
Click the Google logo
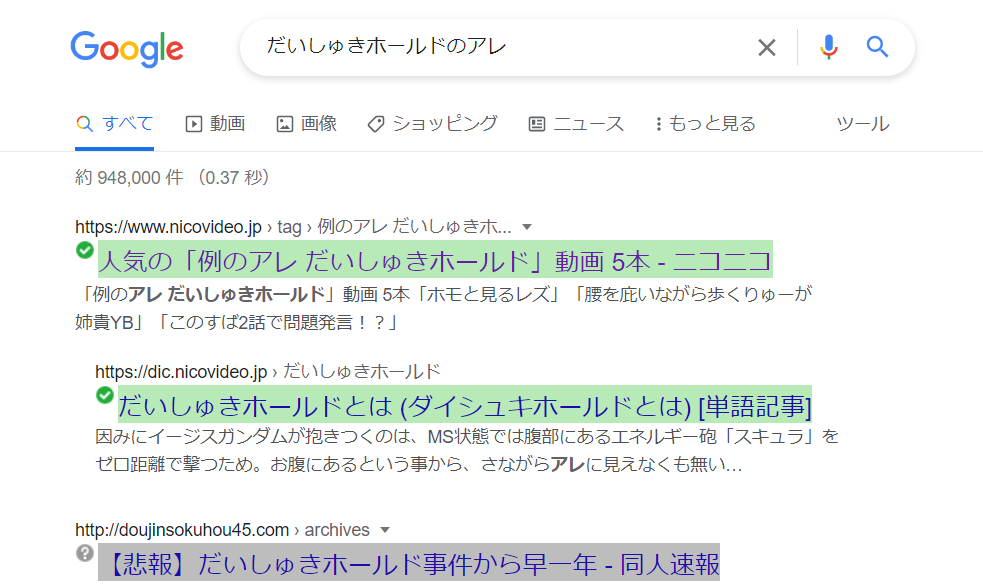(x=127, y=48)
